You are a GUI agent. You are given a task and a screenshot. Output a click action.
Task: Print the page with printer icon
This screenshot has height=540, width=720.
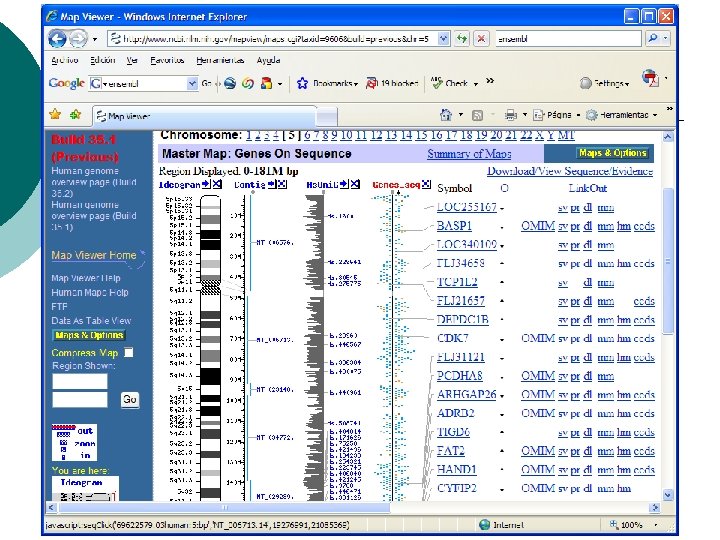point(511,115)
